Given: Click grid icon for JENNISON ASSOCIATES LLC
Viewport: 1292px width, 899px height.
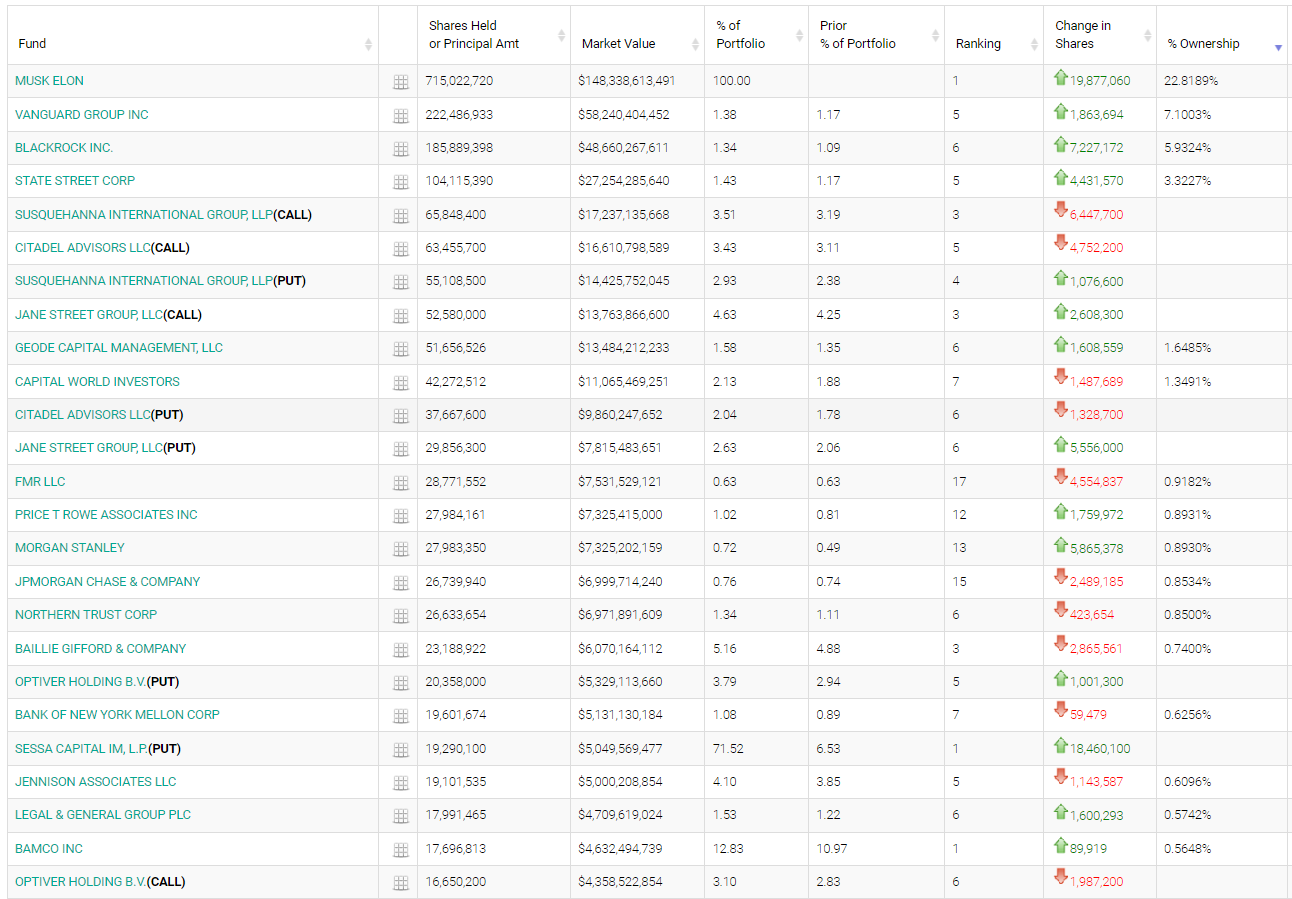Looking at the screenshot, I should [x=401, y=783].
